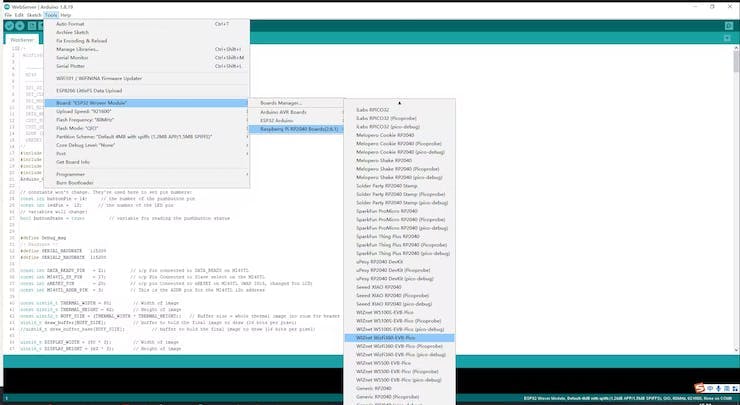Open the Sketch menu
Screen dimensions: 740x405
pyautogui.click(x=34, y=15)
